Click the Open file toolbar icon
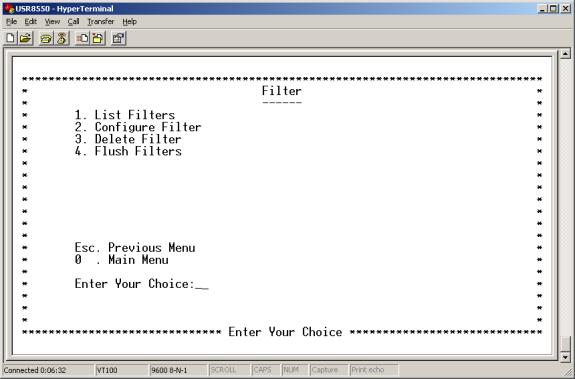 (x=26, y=38)
